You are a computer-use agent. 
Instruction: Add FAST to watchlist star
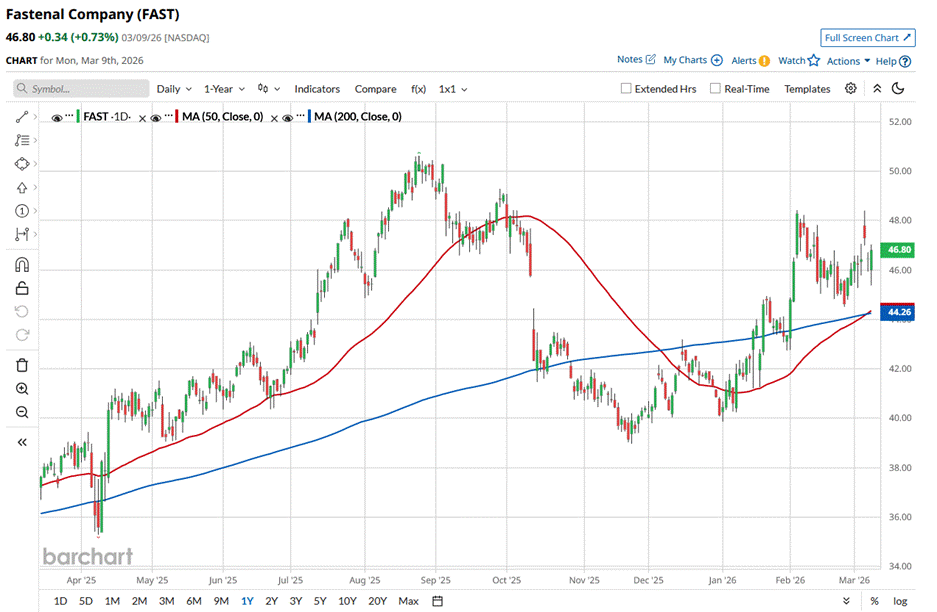tap(813, 60)
